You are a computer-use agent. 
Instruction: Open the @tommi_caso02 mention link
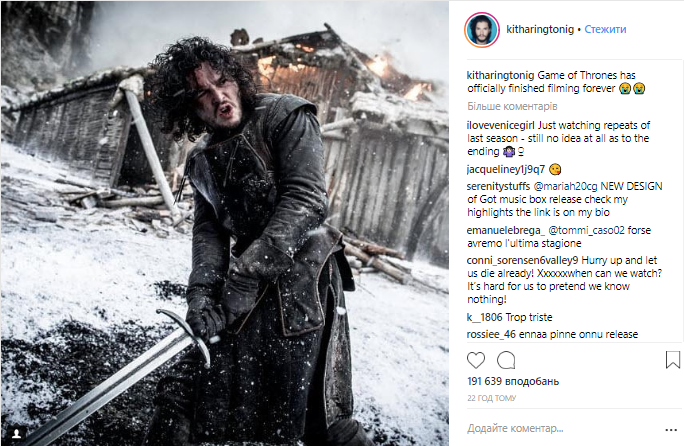tap(586, 230)
